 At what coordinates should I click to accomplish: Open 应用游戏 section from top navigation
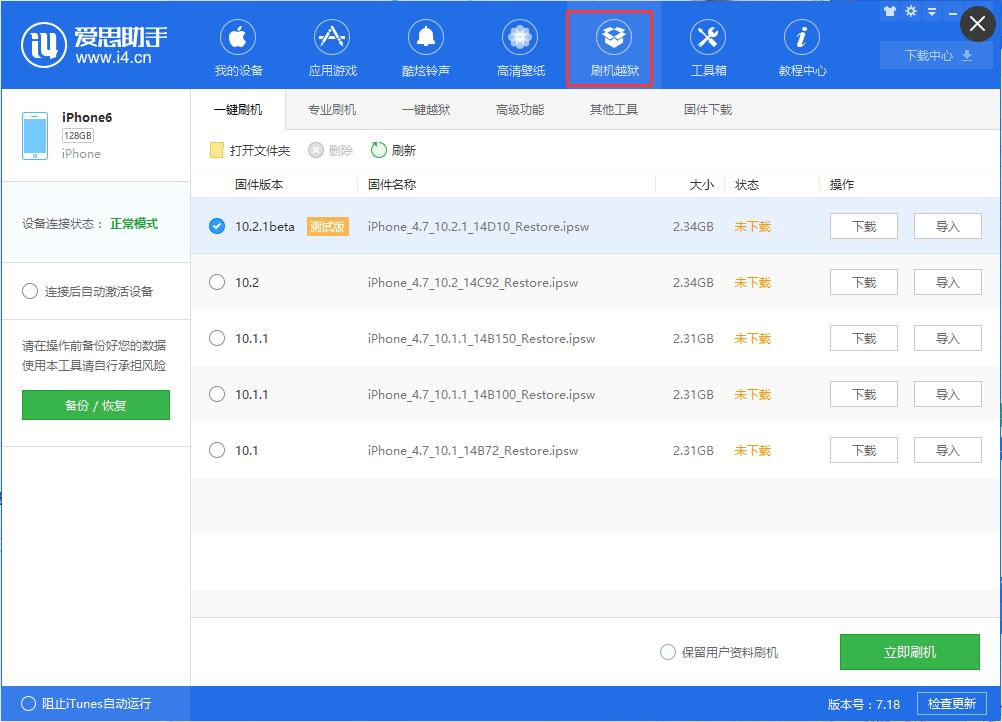pyautogui.click(x=331, y=47)
